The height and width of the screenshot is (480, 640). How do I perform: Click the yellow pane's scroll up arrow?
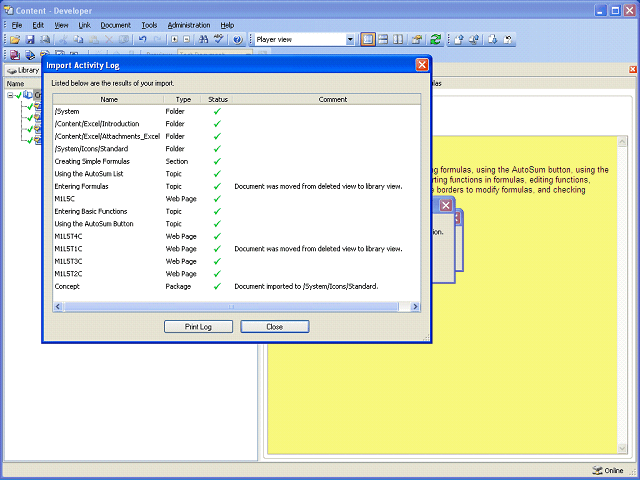click(x=622, y=142)
